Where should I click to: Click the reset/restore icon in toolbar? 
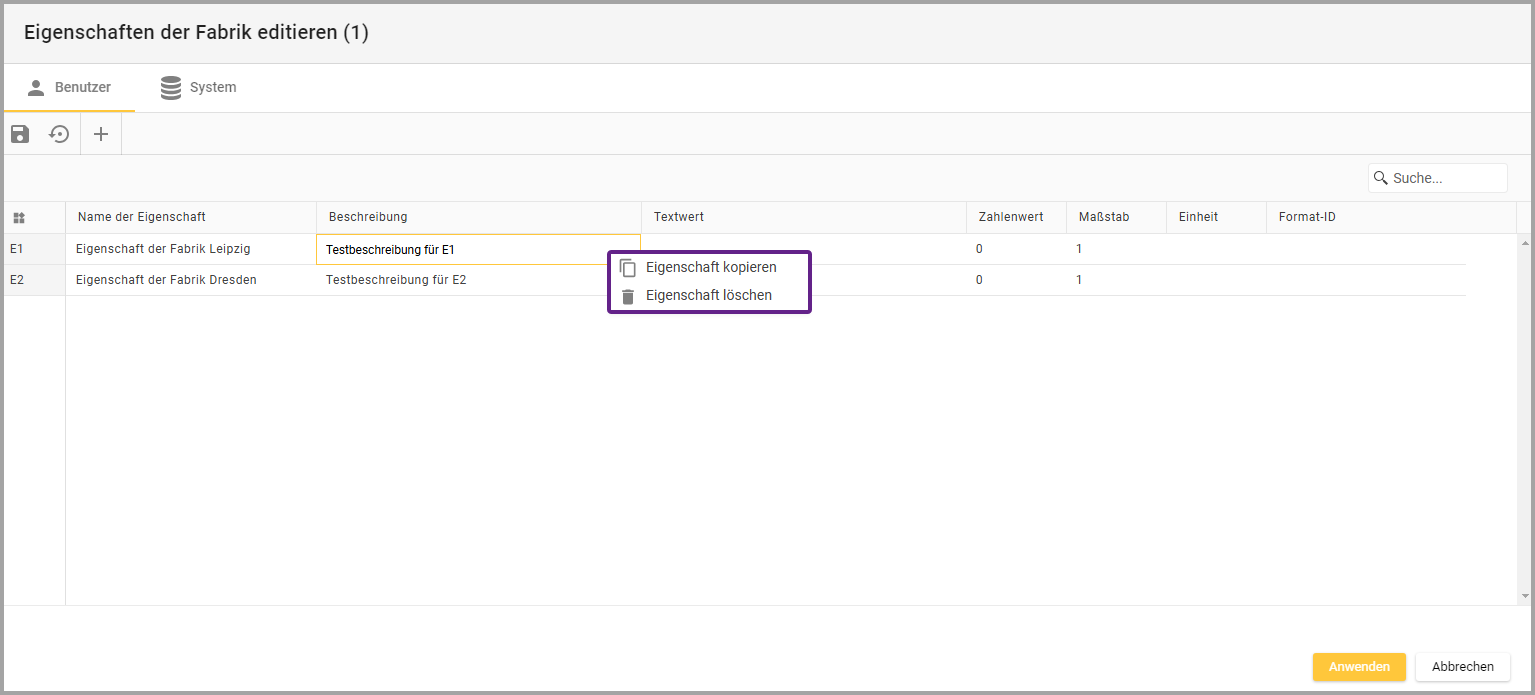click(60, 134)
